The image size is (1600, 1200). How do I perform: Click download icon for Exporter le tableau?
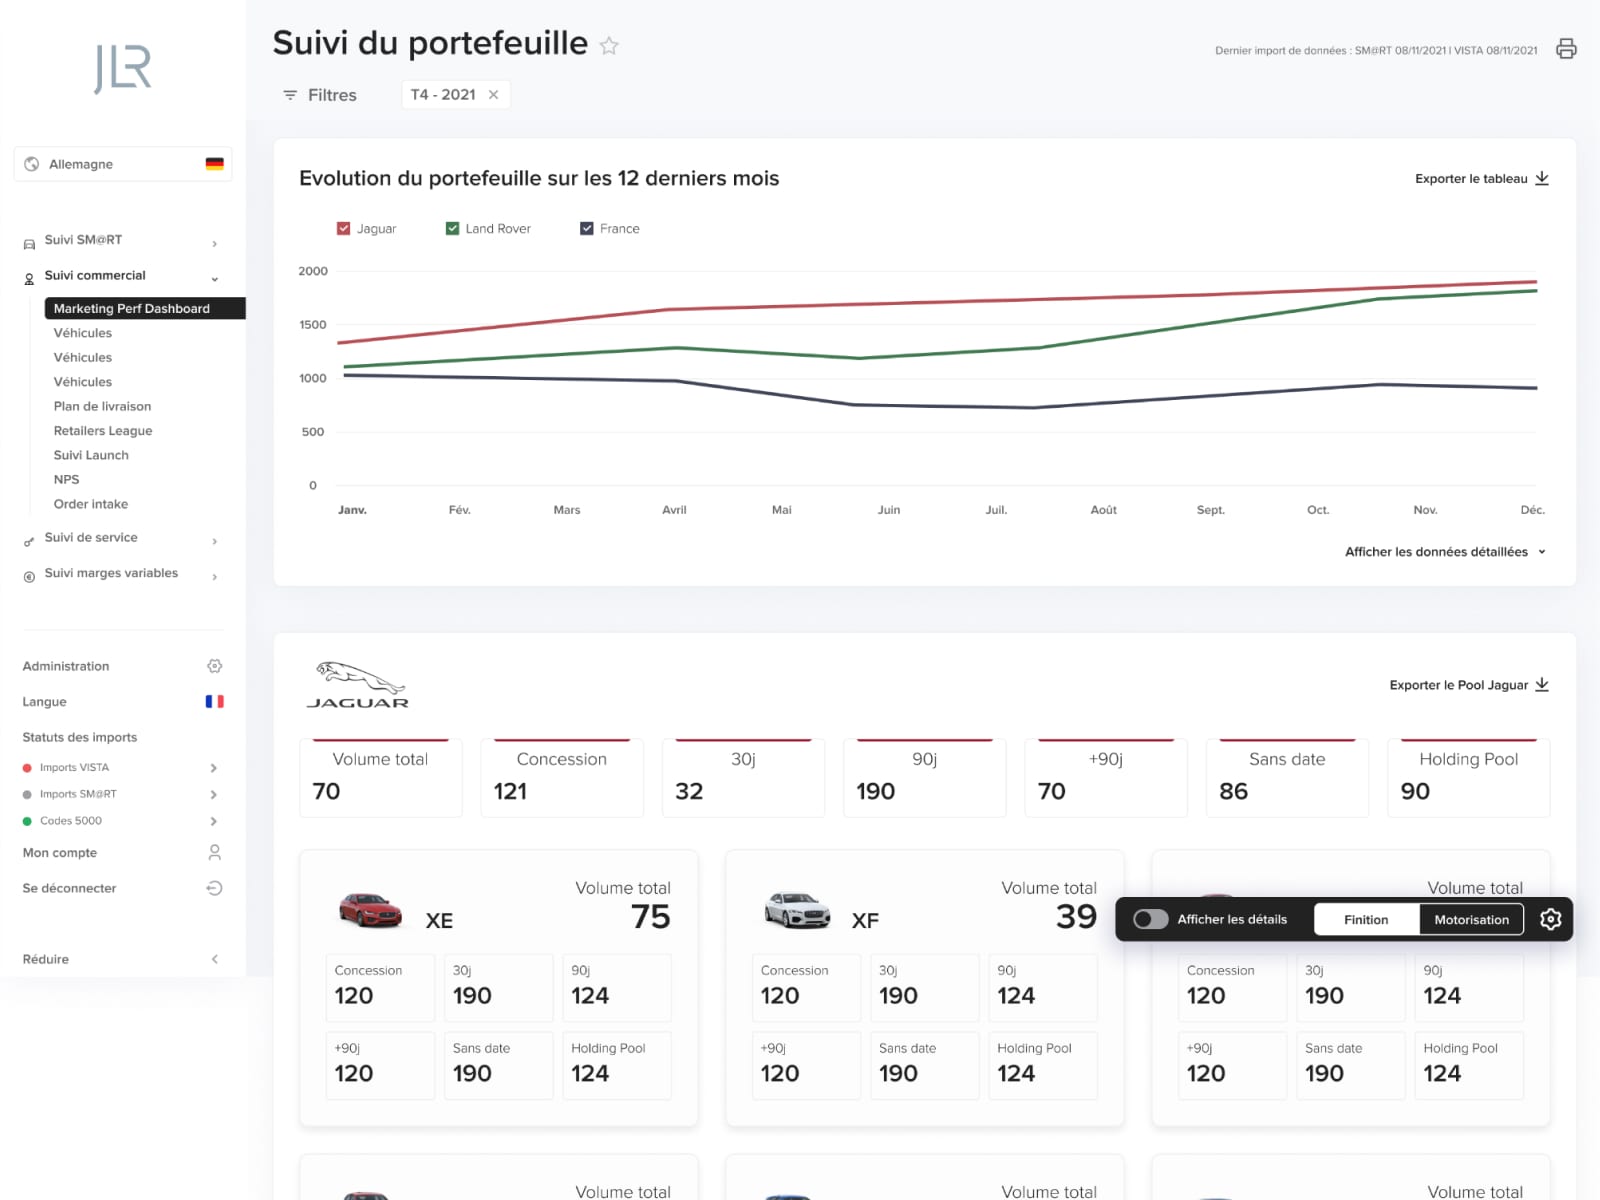coord(1542,178)
